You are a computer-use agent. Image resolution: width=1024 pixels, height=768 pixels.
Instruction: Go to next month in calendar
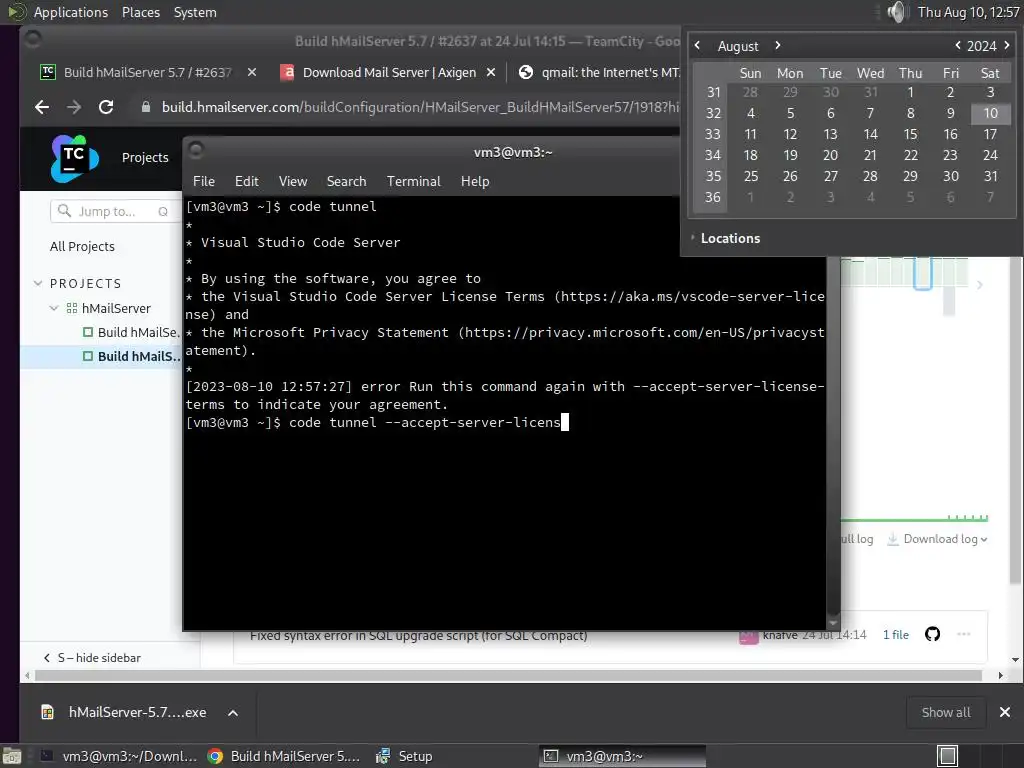tap(777, 46)
